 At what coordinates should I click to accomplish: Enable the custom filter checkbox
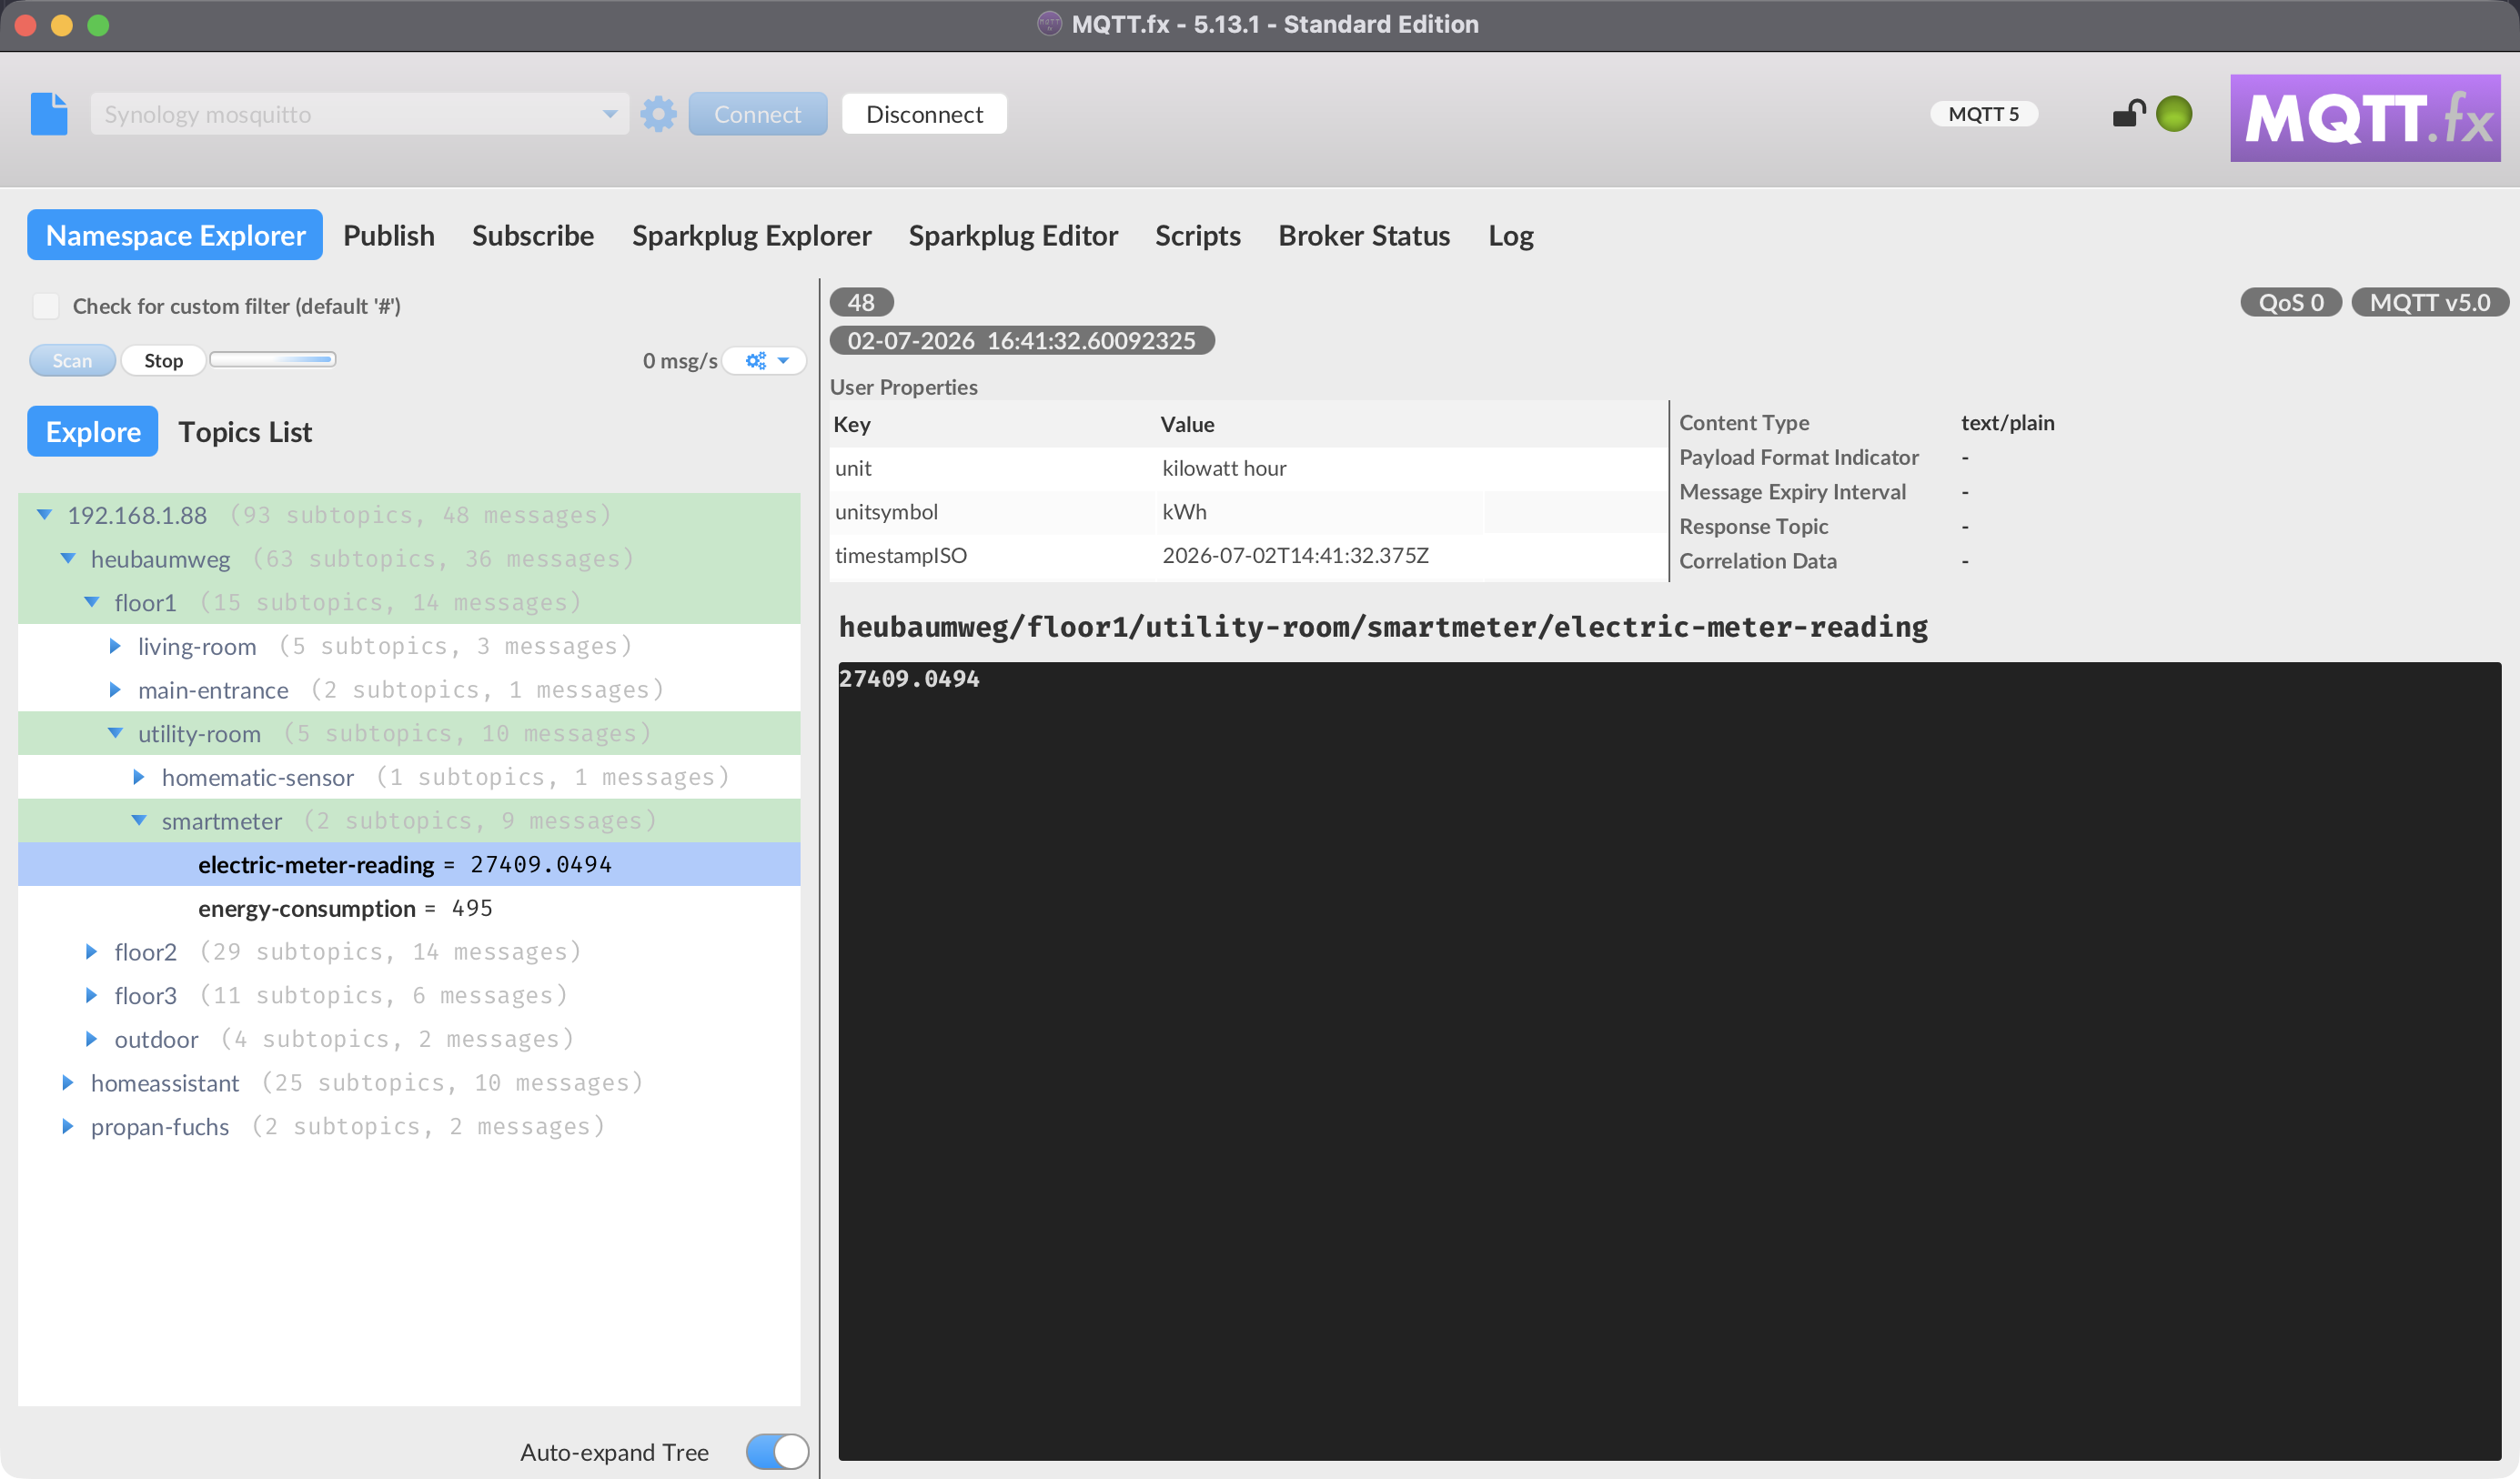(x=46, y=306)
